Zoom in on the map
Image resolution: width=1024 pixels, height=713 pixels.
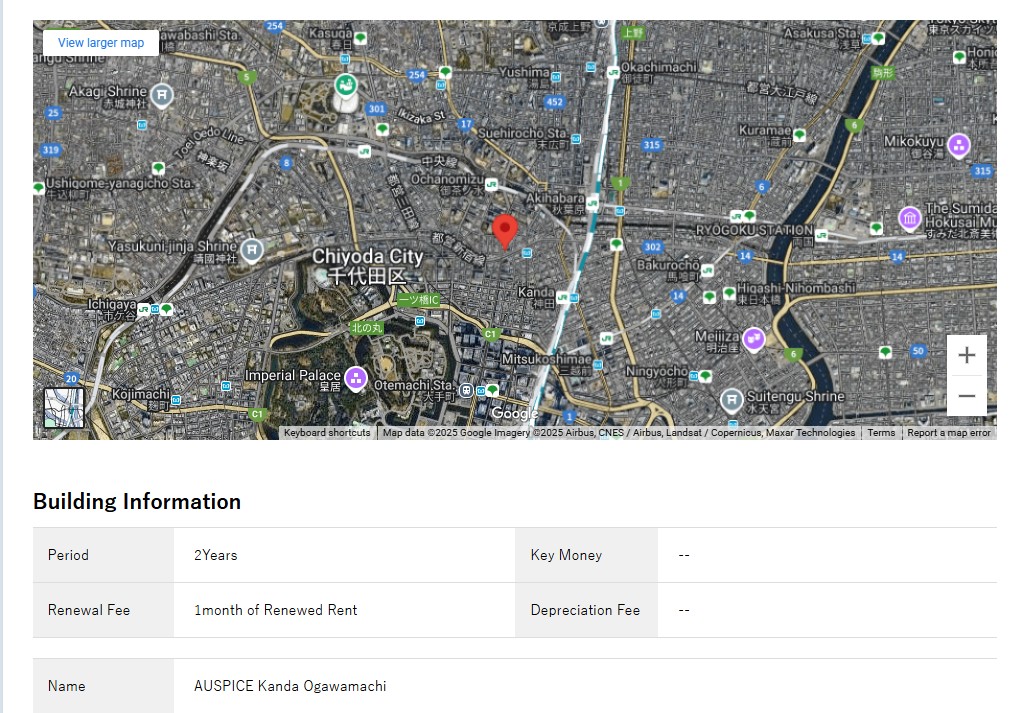point(967,355)
